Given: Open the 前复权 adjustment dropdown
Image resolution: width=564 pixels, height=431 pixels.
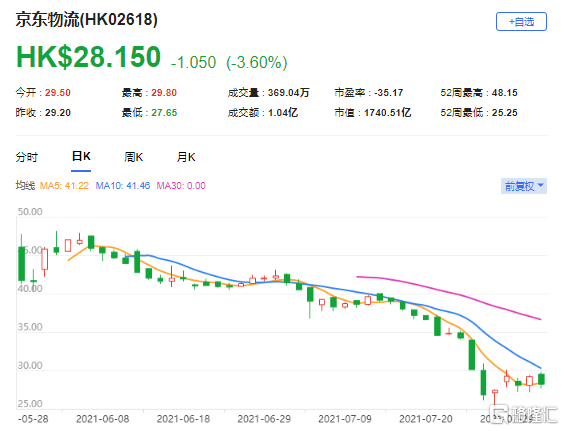Looking at the screenshot, I should click(524, 186).
